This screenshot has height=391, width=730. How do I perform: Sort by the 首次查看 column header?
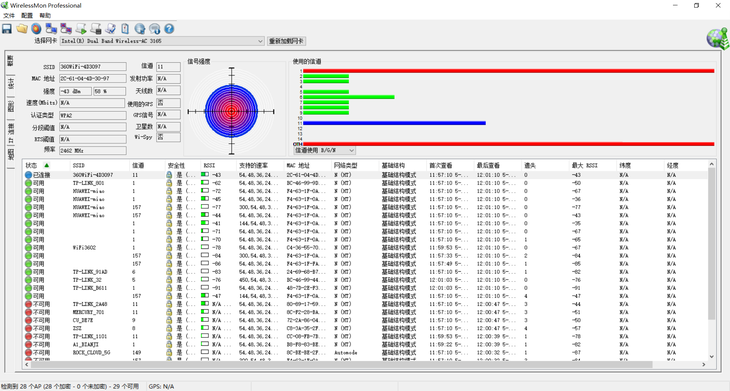pyautogui.click(x=450, y=165)
